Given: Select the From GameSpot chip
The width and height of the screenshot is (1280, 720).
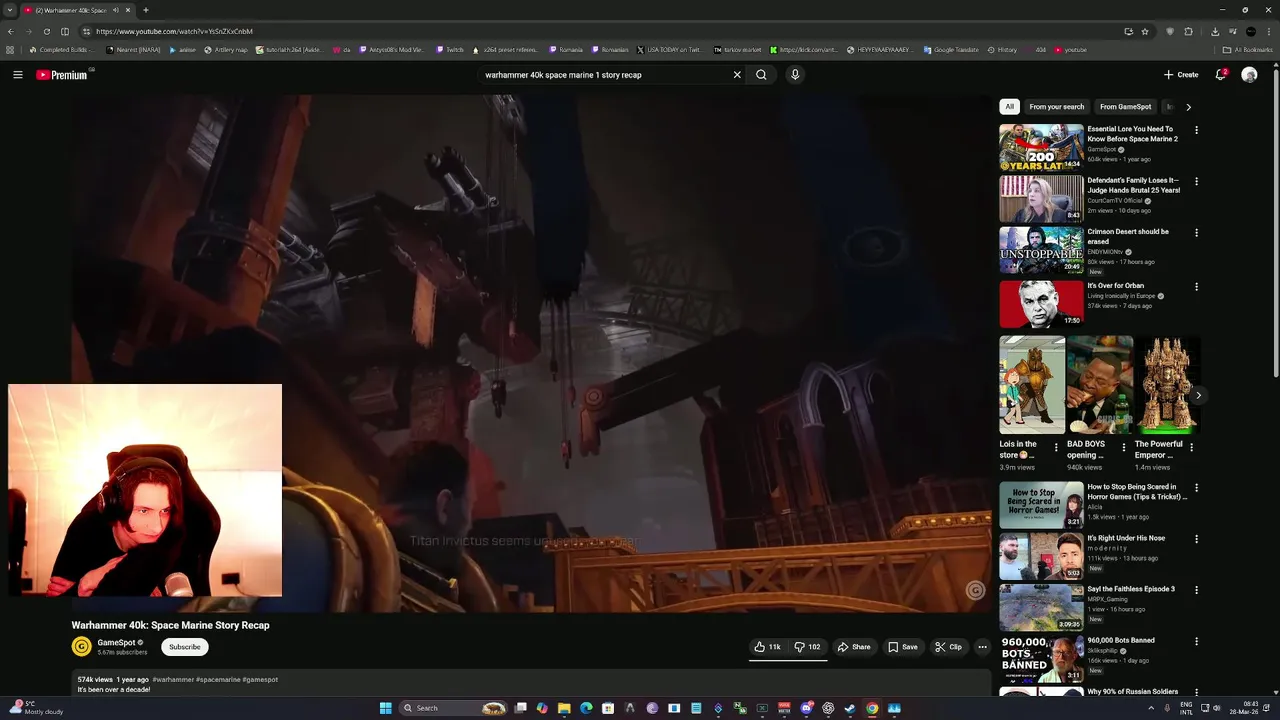Looking at the screenshot, I should [1126, 107].
